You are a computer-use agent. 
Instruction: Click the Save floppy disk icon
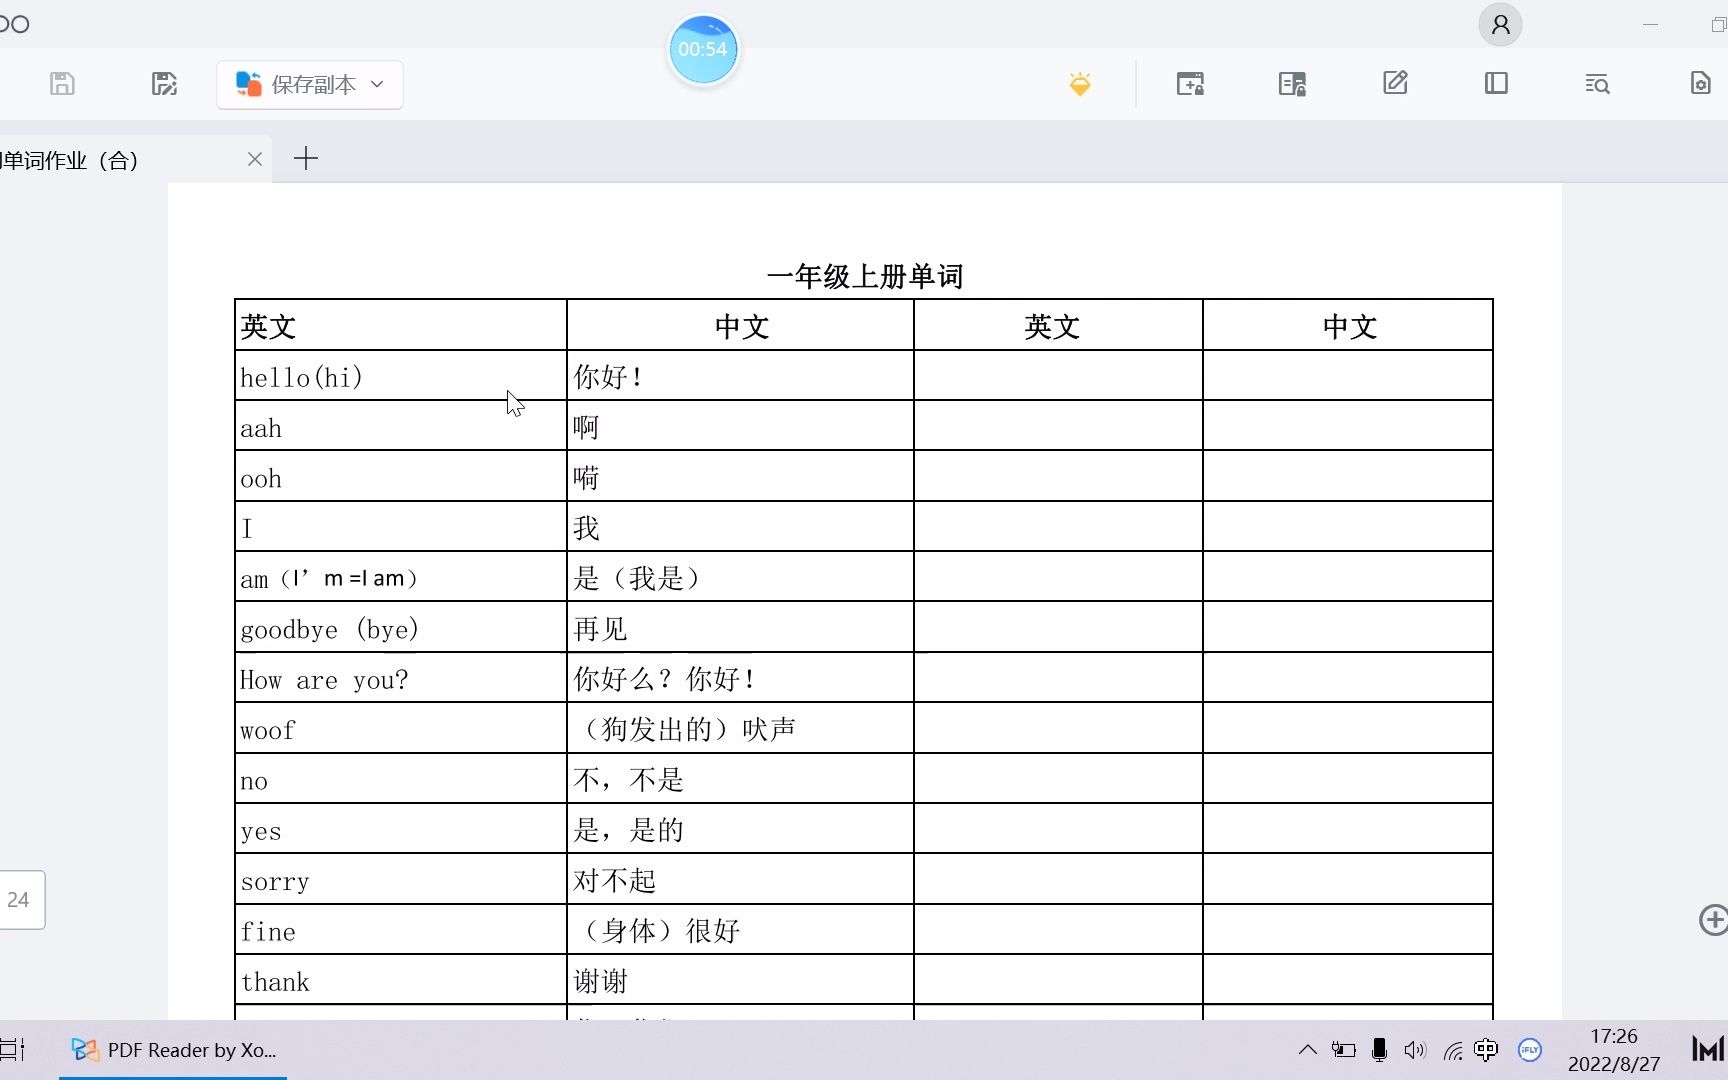pyautogui.click(x=62, y=84)
